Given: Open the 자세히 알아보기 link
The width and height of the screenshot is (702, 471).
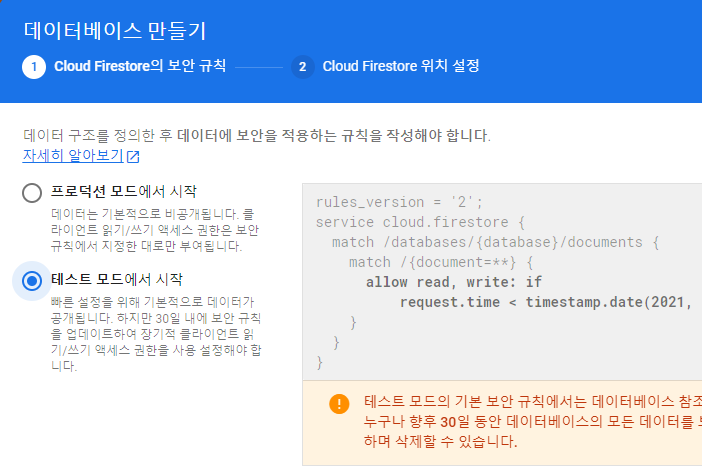Looking at the screenshot, I should pos(73,155).
